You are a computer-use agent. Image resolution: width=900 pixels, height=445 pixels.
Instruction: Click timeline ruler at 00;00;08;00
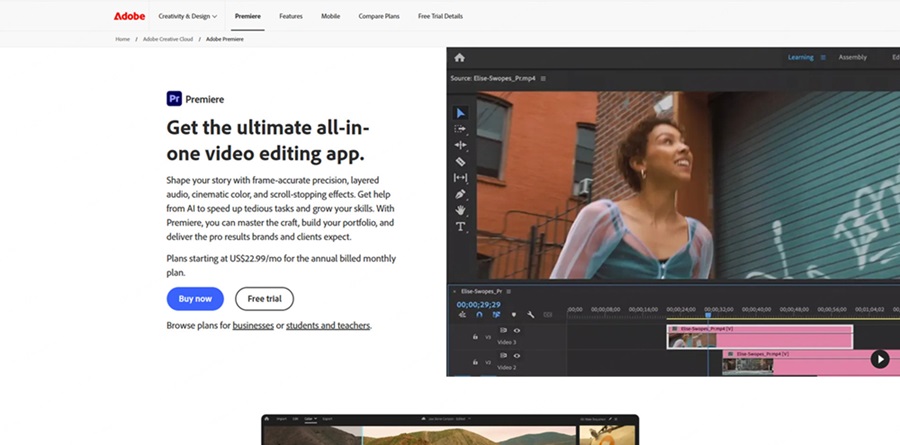click(x=606, y=309)
